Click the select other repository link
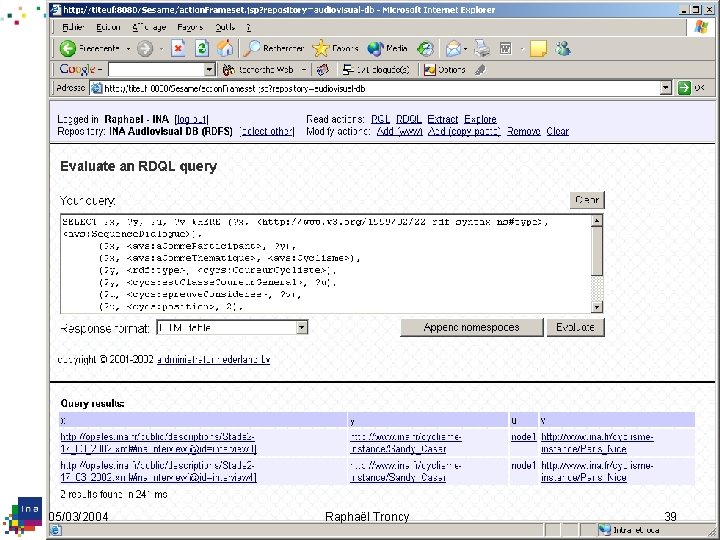Viewport: 720px width, 540px height. 267,131
